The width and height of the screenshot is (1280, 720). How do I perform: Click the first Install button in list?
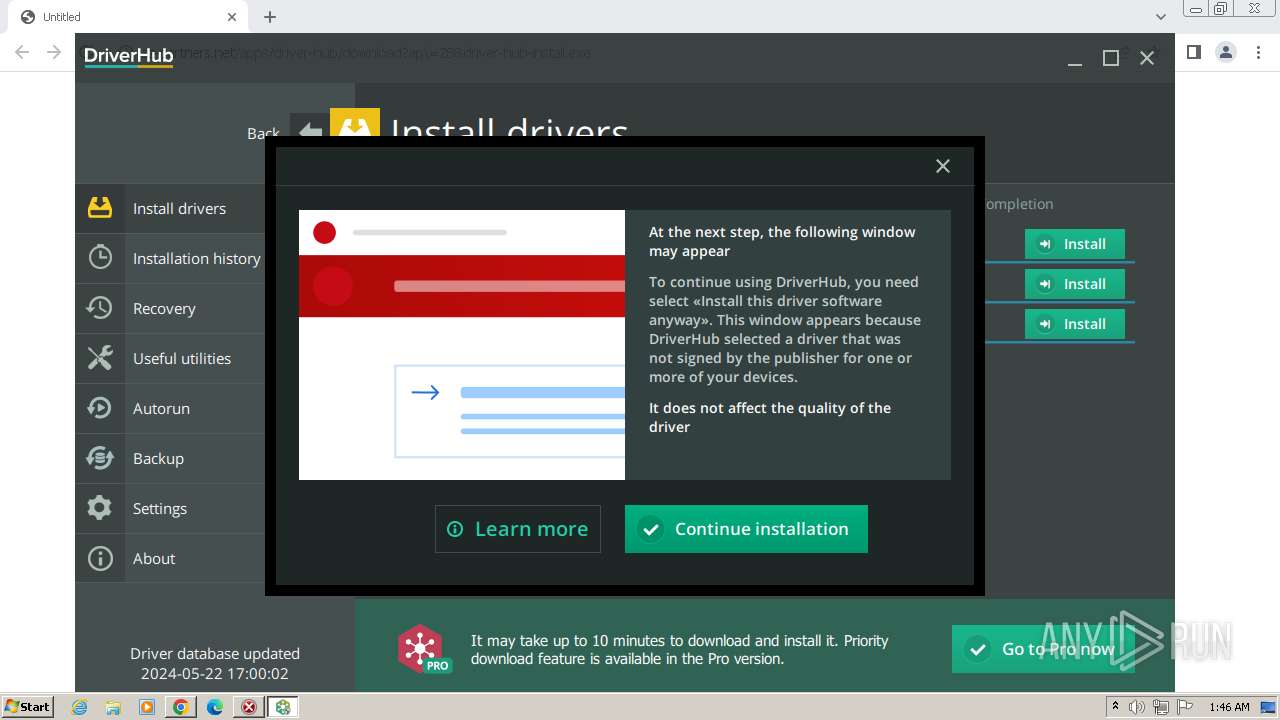pyautogui.click(x=1074, y=244)
